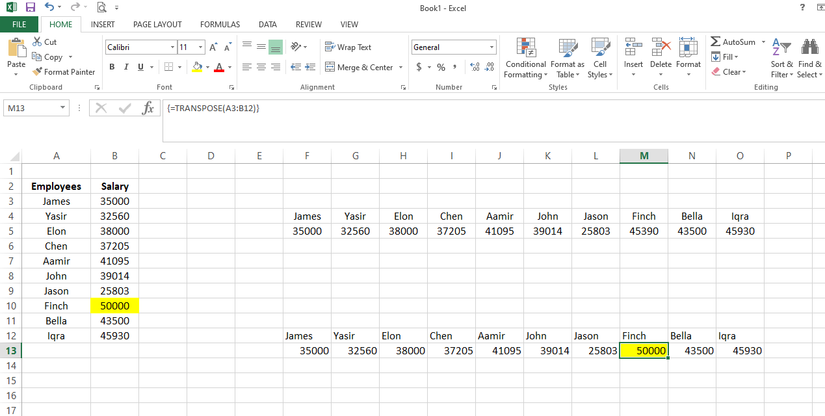
Task: Click the Merge & Center button
Action: pos(359,67)
